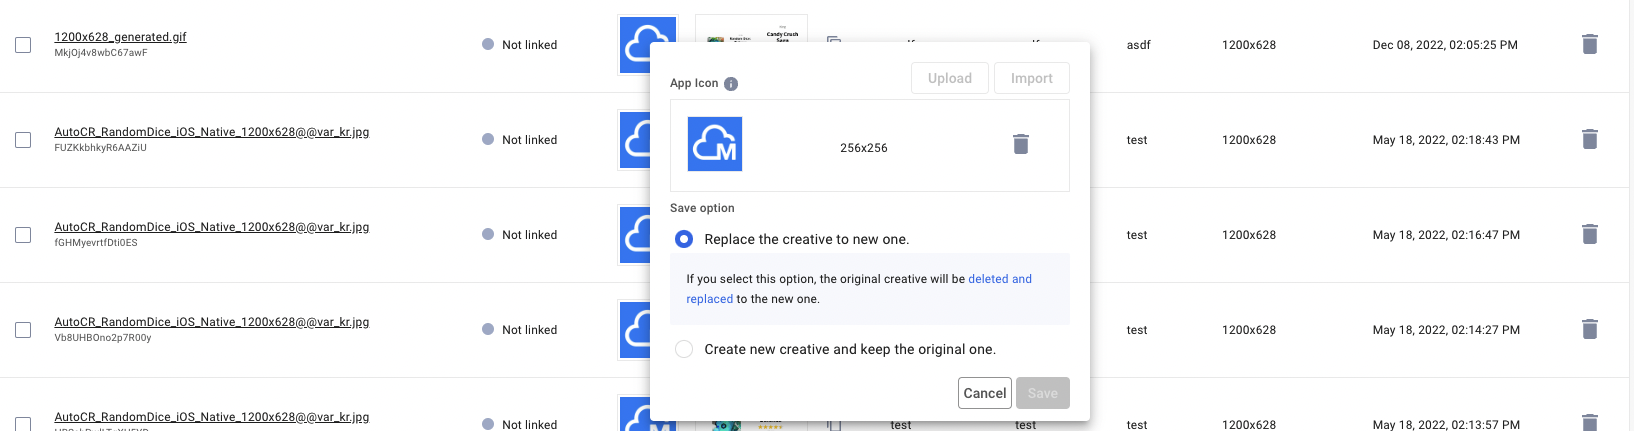Click the 'asdf' cell
Screen dimensions: 1634x431
tap(1139, 45)
